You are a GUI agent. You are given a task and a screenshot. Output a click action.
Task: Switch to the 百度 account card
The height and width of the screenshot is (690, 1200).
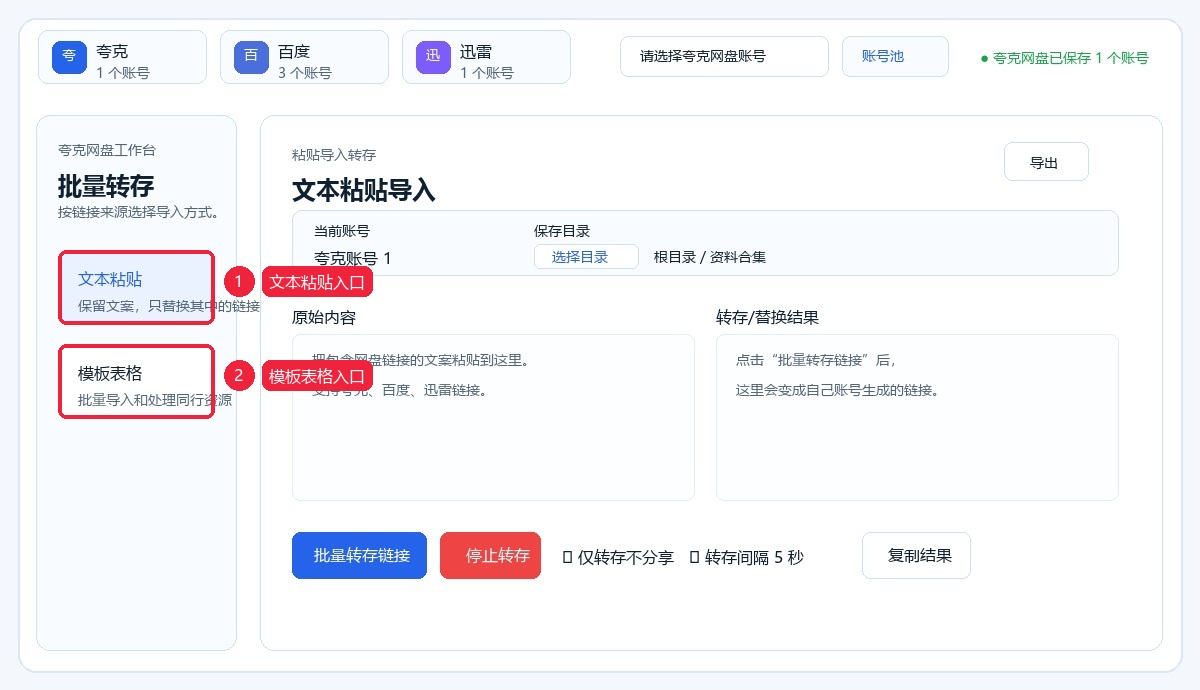tap(305, 57)
